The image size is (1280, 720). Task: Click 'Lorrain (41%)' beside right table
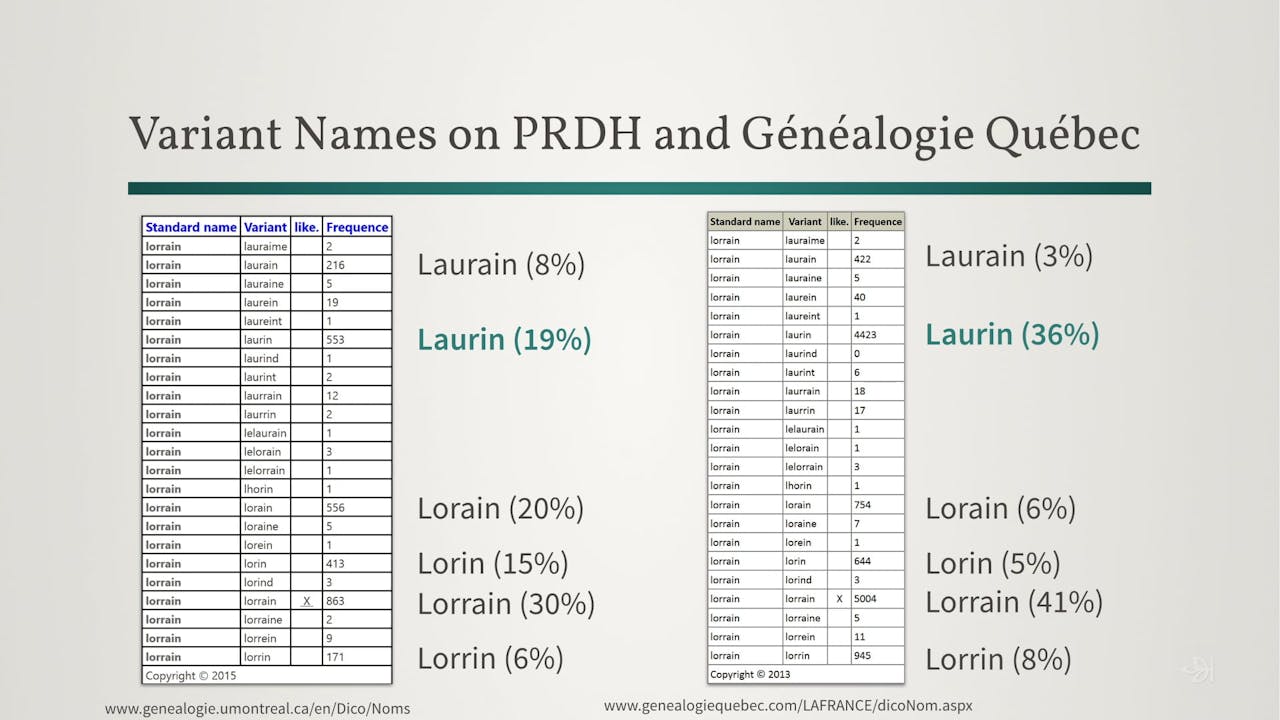1016,602
